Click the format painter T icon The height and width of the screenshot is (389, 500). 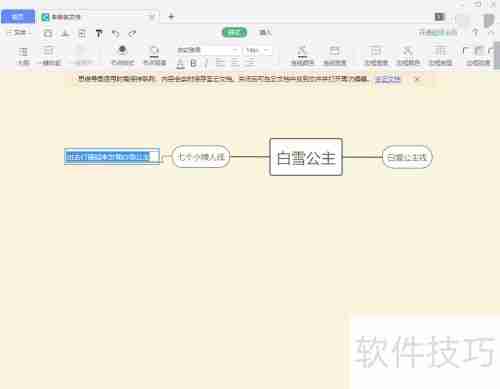click(x=99, y=33)
